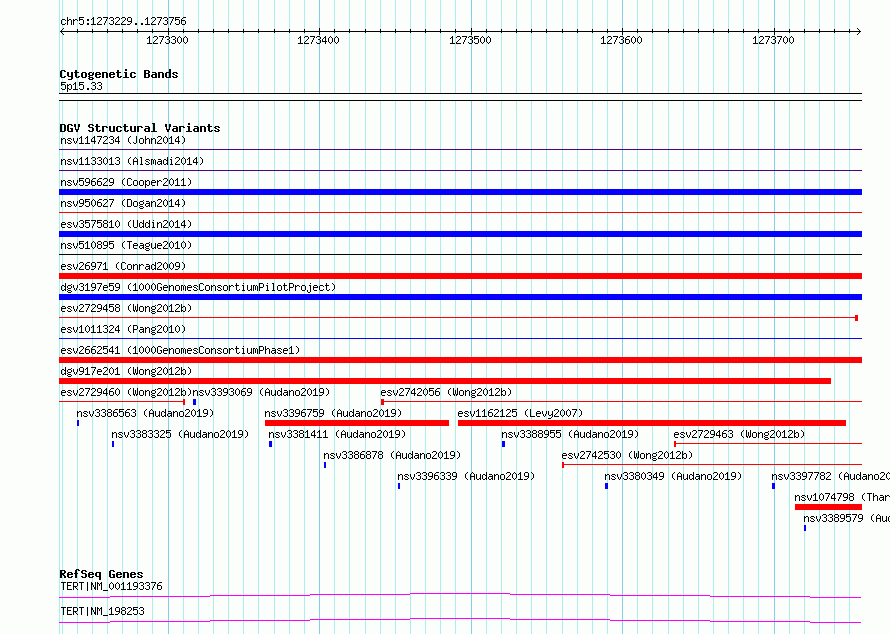Click blue marker under nsv3380349 label

[606, 486]
